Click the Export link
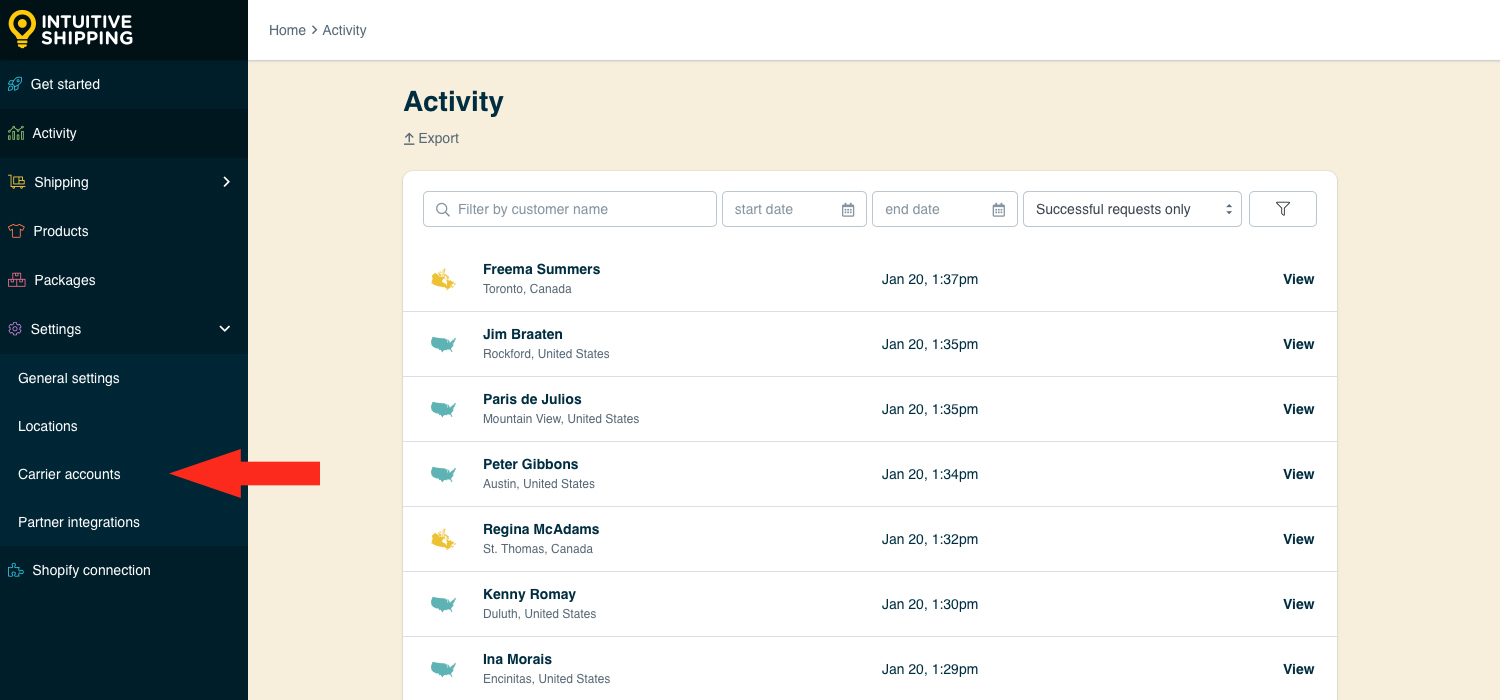This screenshot has width=1500, height=700. (x=431, y=139)
